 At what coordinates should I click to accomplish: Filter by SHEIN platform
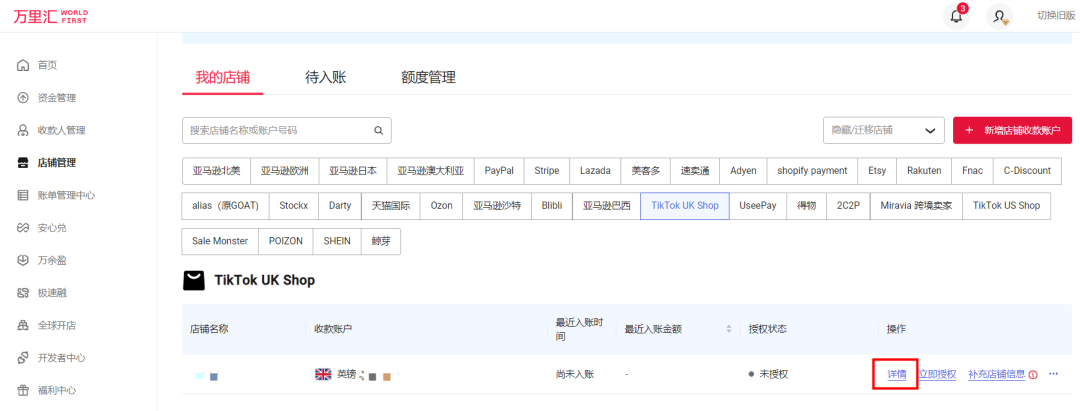point(338,241)
